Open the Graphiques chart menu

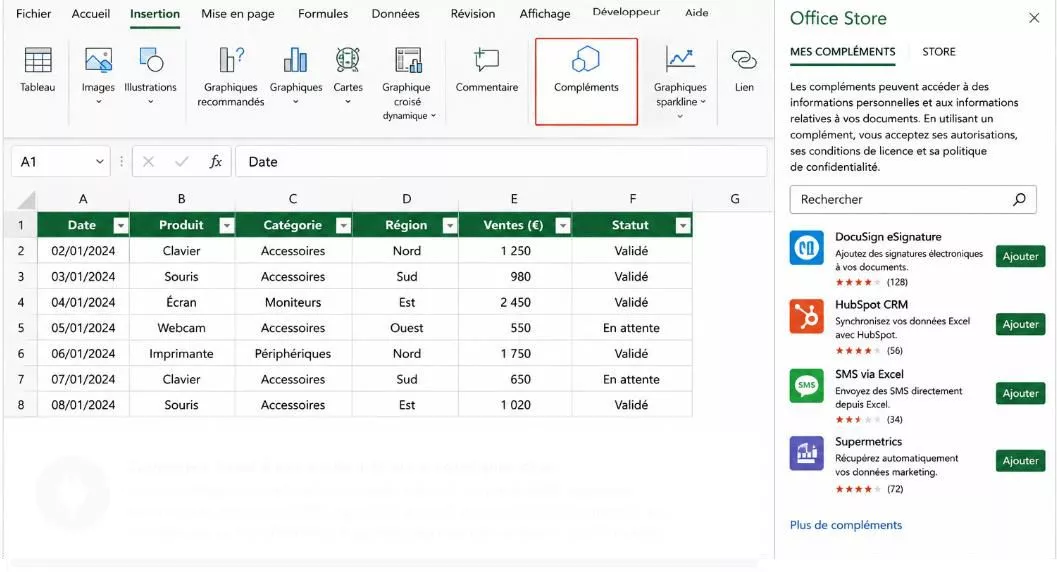coord(296,74)
